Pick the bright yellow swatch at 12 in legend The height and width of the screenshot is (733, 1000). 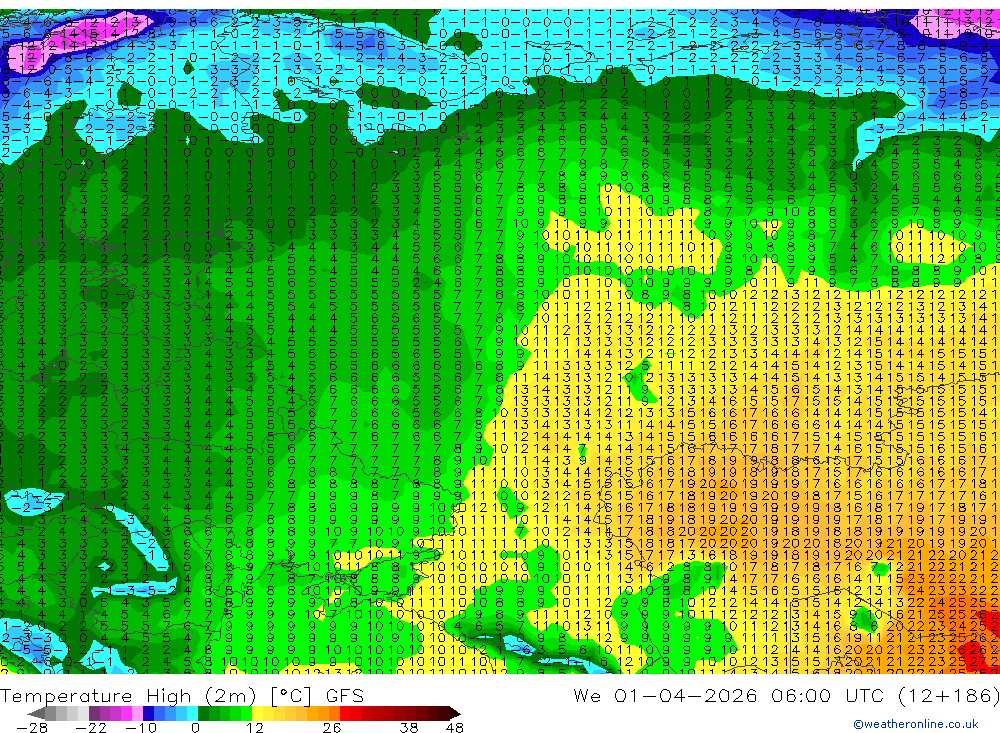pyautogui.click(x=258, y=713)
